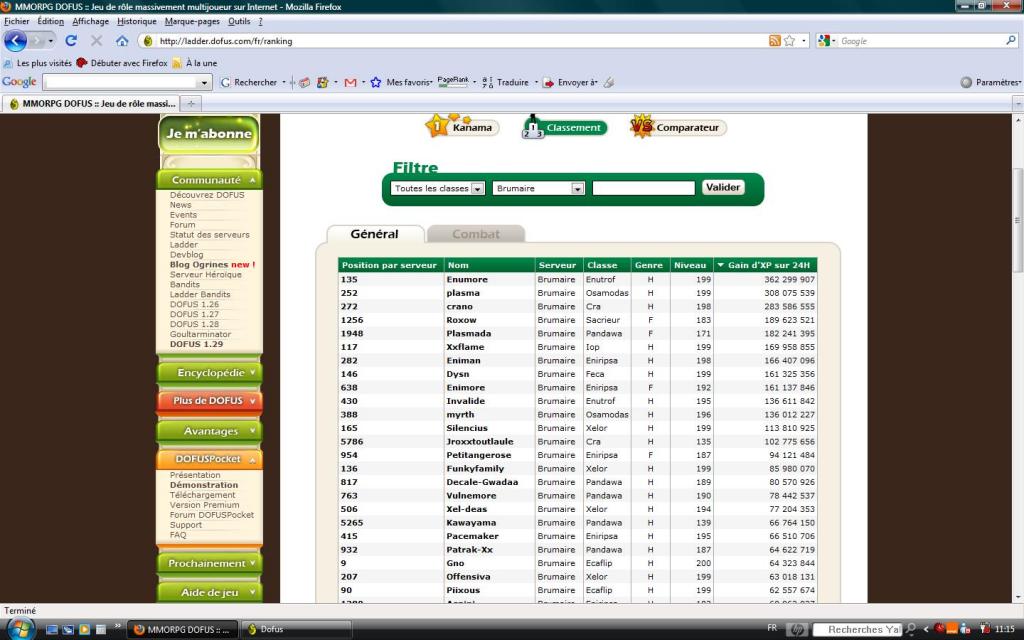Open Mes favoris star in Google toolbar
Image resolution: width=1024 pixels, height=640 pixels.
pos(376,82)
